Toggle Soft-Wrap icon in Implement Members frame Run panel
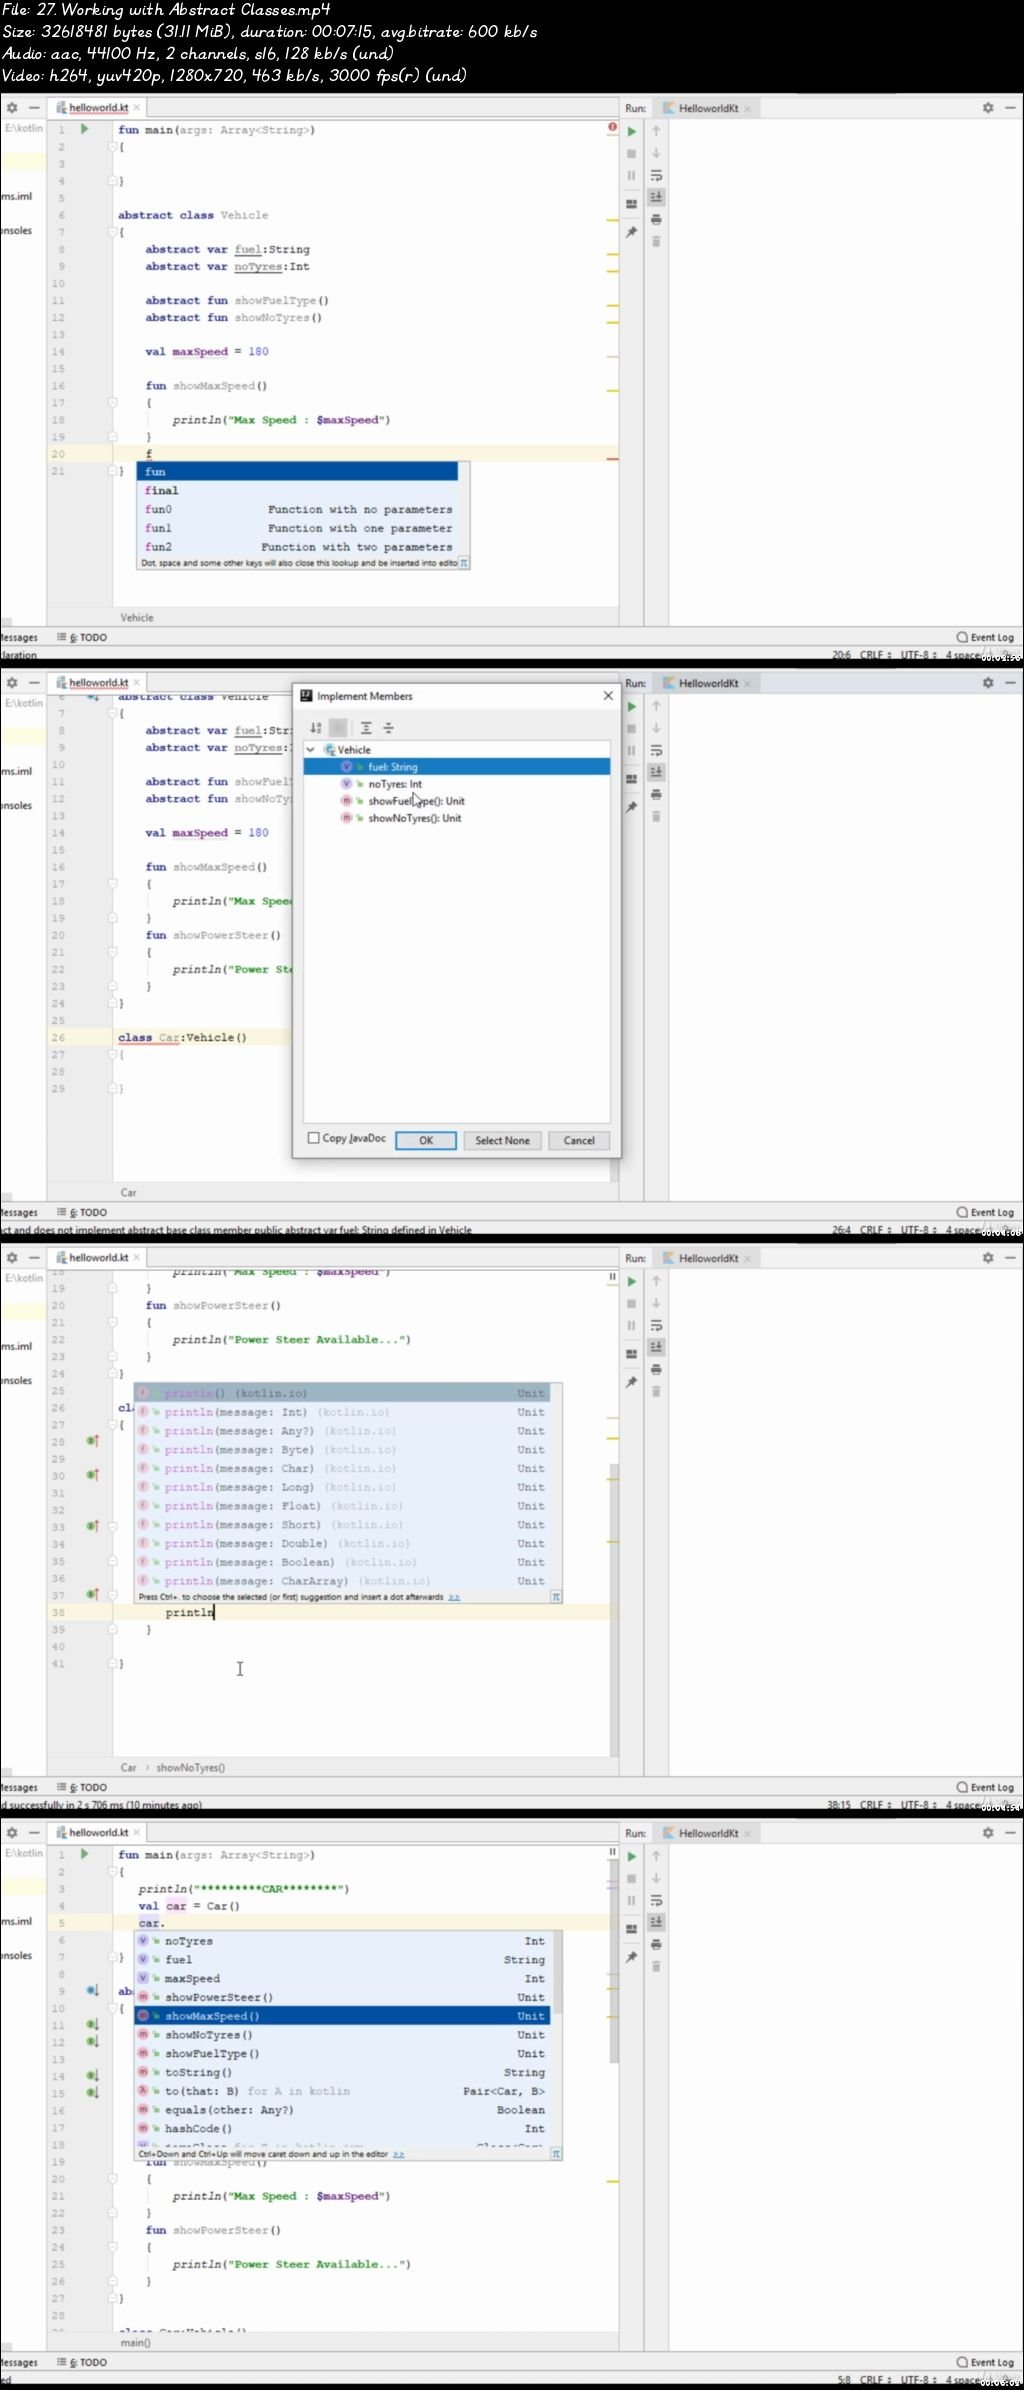The image size is (1024, 2390). coord(656,750)
